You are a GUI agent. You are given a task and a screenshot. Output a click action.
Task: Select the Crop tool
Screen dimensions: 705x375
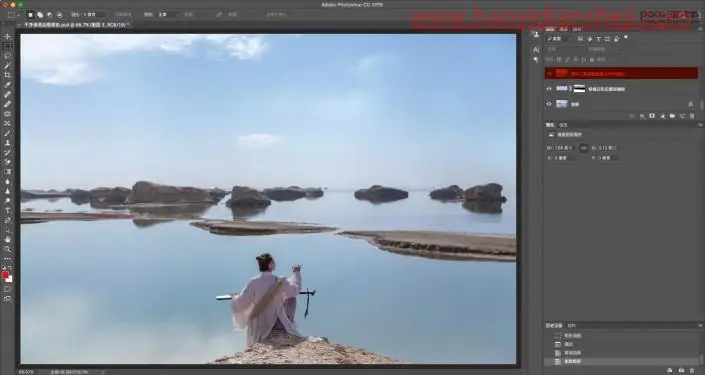point(7,75)
